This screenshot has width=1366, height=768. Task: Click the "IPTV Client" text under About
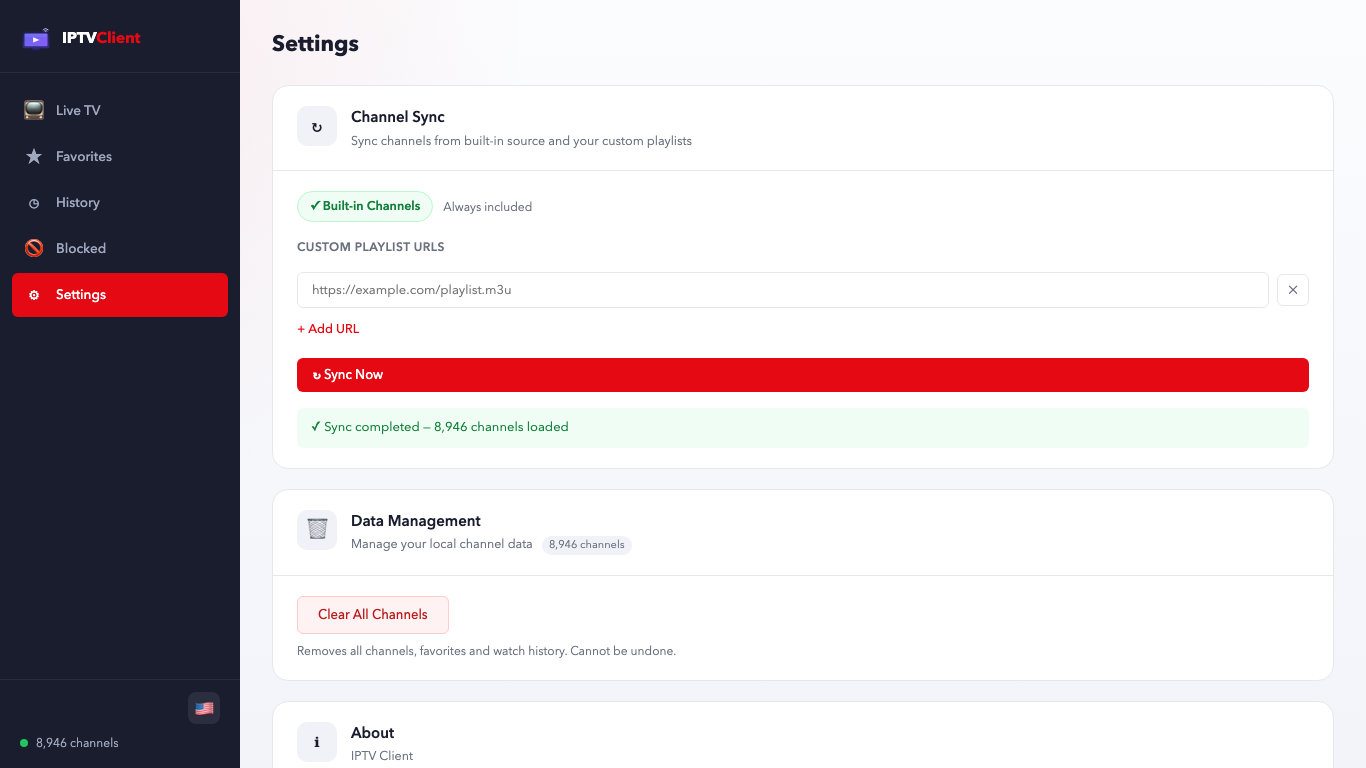(382, 756)
